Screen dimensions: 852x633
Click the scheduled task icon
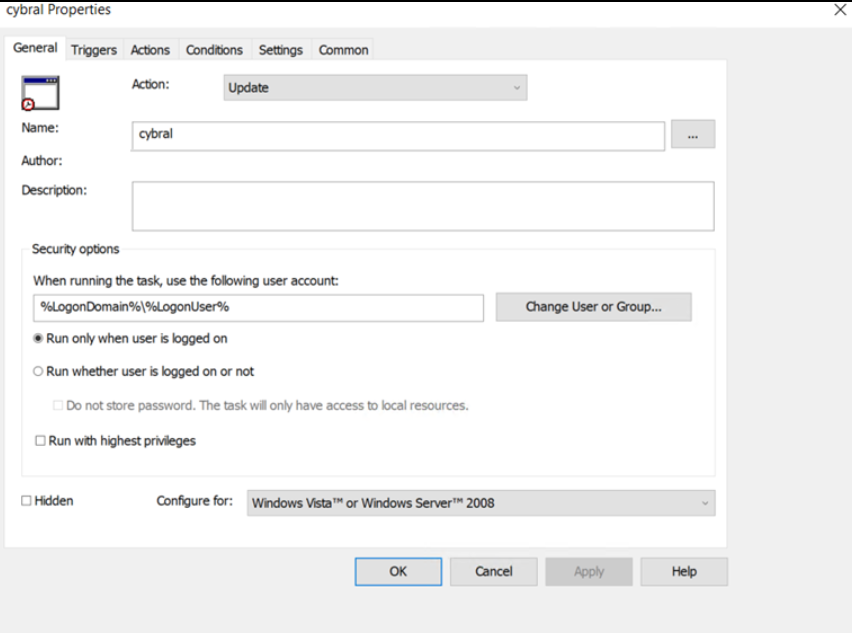(x=41, y=93)
